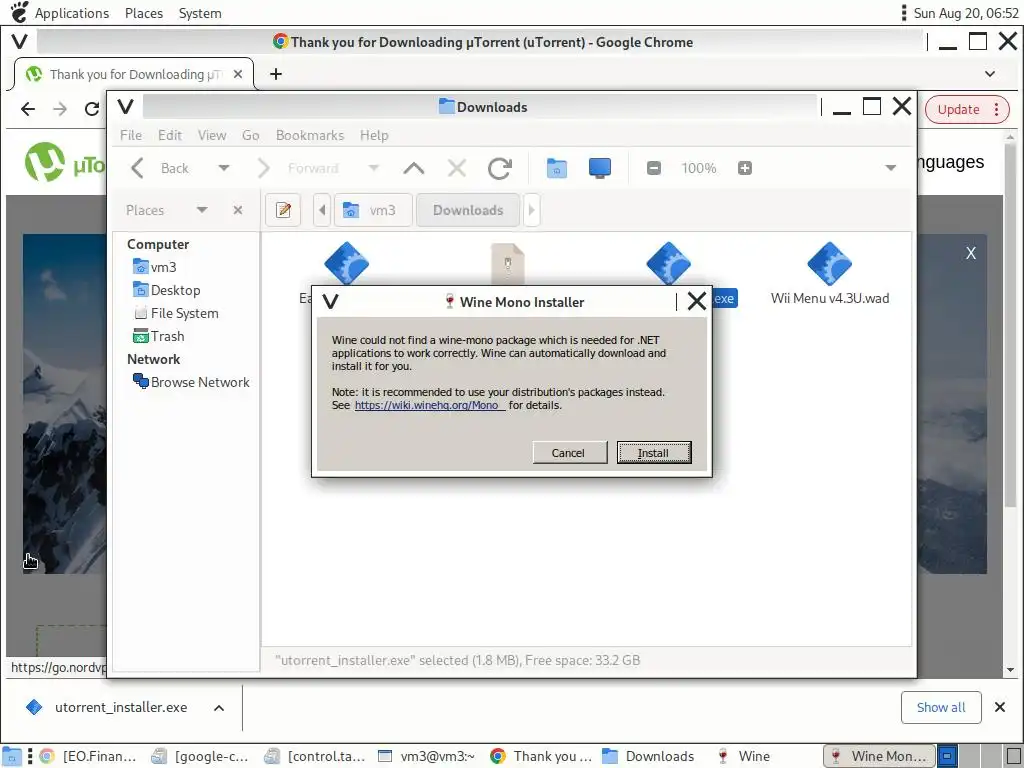Click the Forward button in file manager

tap(300, 168)
